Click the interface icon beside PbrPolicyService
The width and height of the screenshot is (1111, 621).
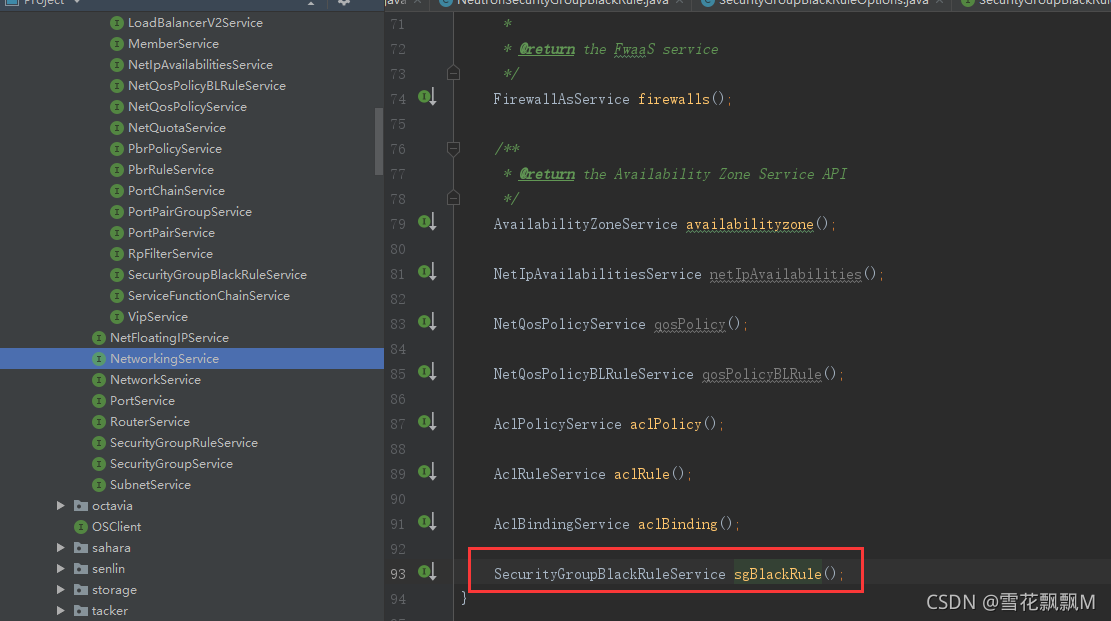(117, 149)
